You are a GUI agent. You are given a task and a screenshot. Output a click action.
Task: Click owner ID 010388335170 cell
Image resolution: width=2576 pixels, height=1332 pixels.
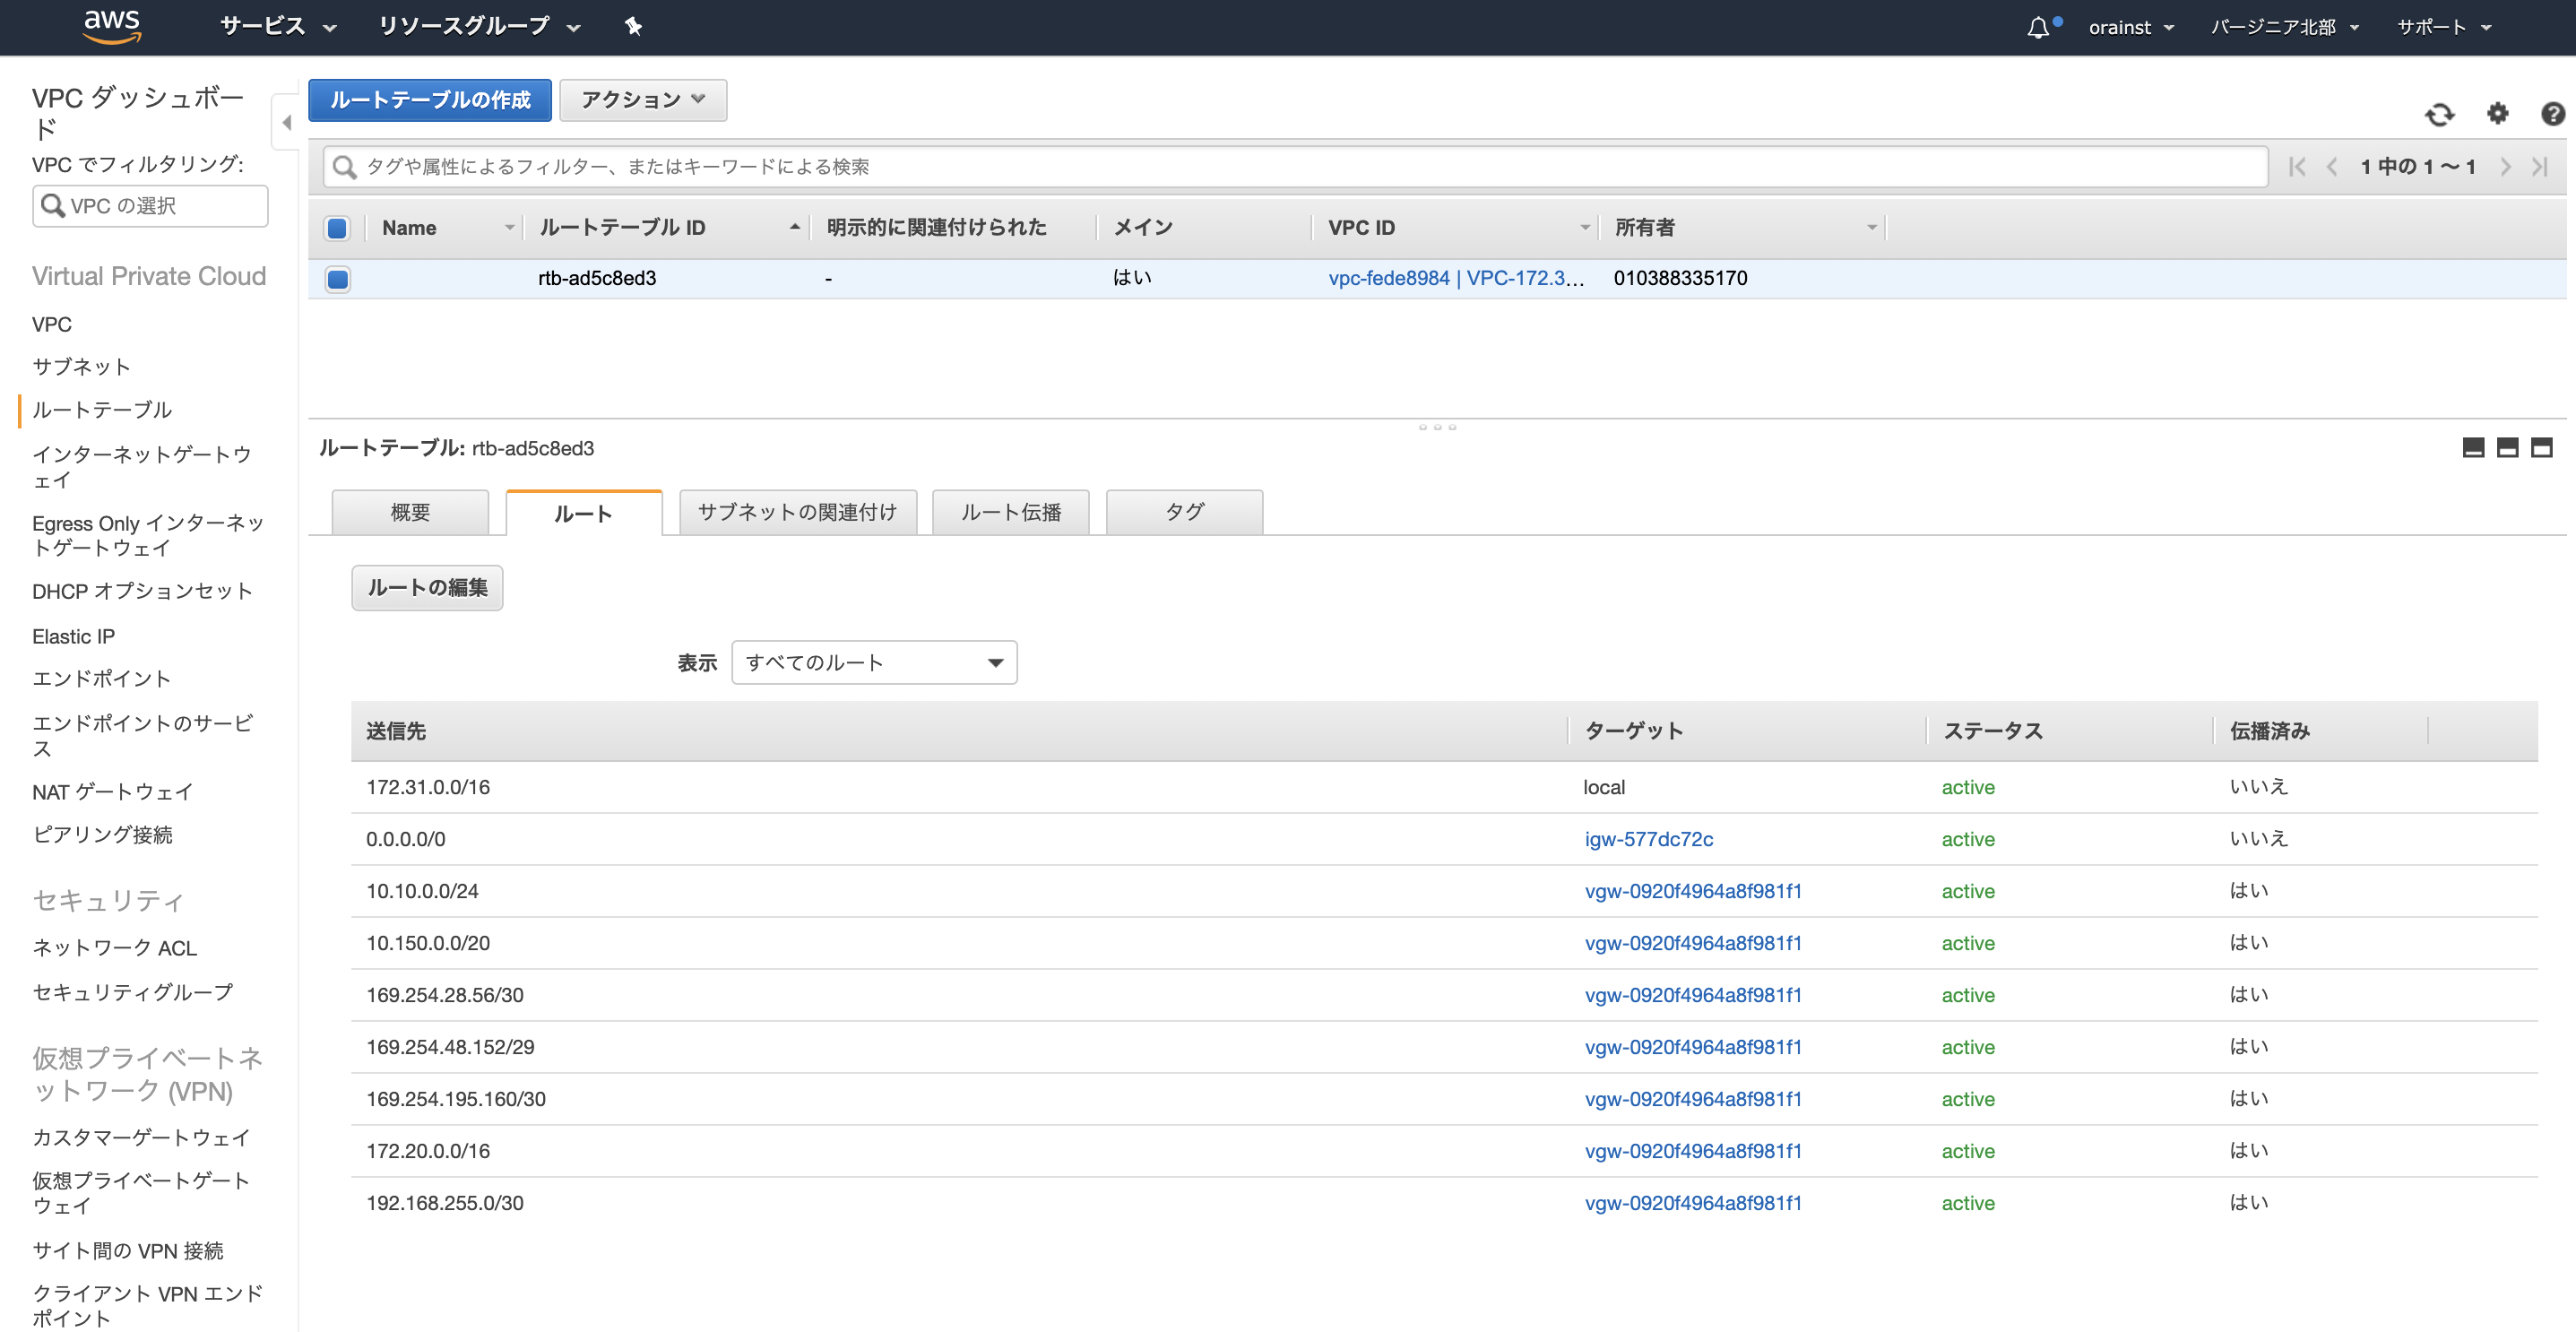tap(1680, 279)
